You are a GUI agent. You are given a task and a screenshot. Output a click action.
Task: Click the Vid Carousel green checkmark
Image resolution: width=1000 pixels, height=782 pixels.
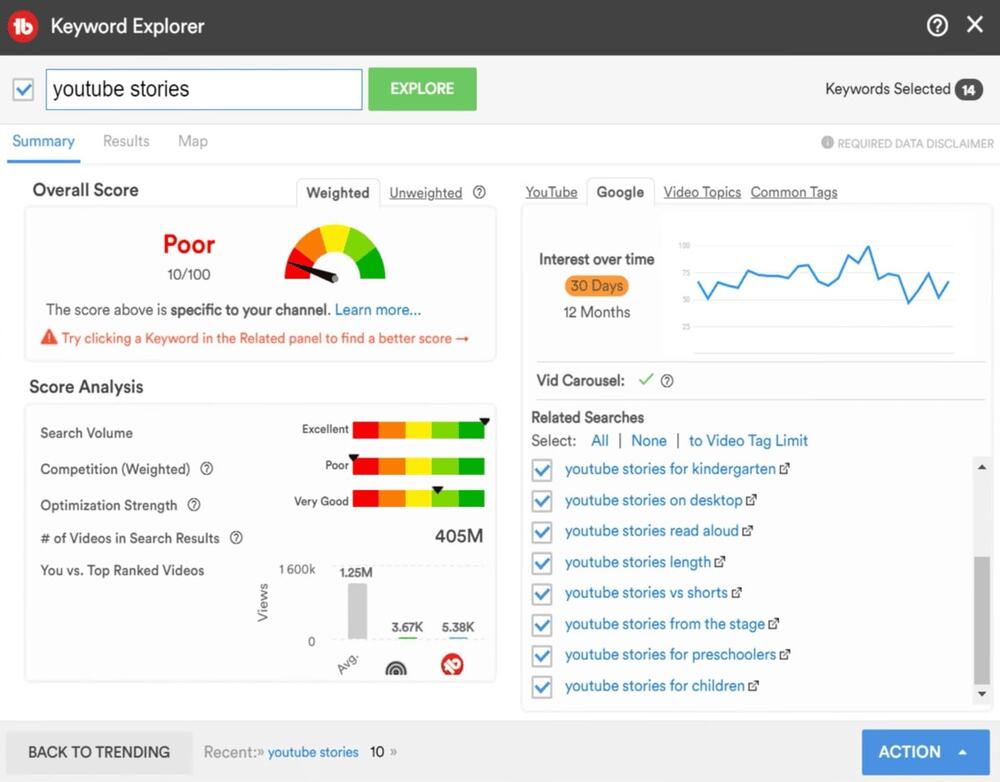646,380
